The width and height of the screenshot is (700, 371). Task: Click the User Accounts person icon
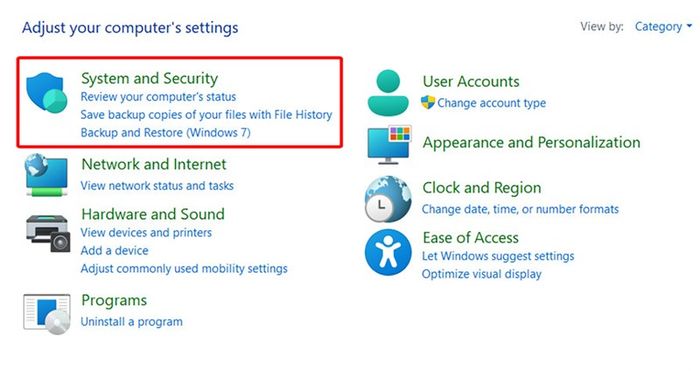tap(388, 92)
